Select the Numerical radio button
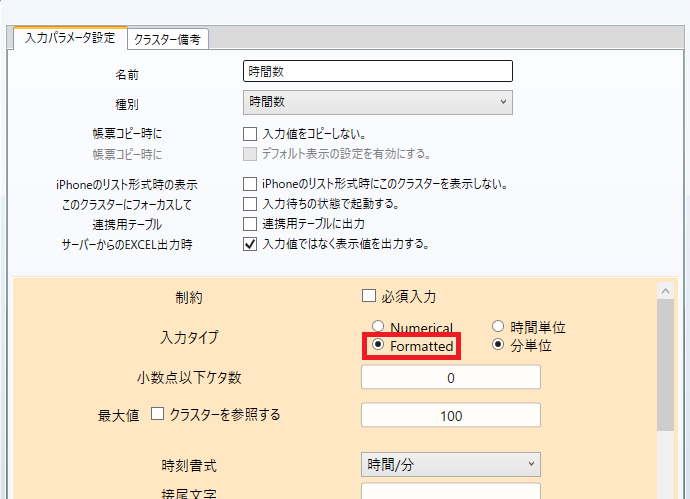 pos(378,327)
